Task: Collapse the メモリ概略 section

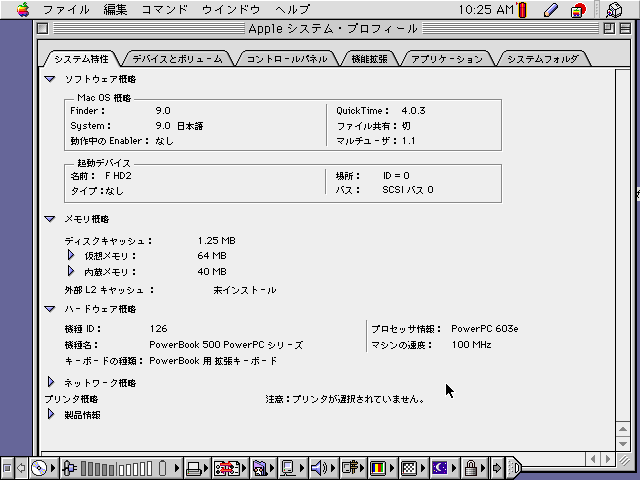Action: click(50, 219)
